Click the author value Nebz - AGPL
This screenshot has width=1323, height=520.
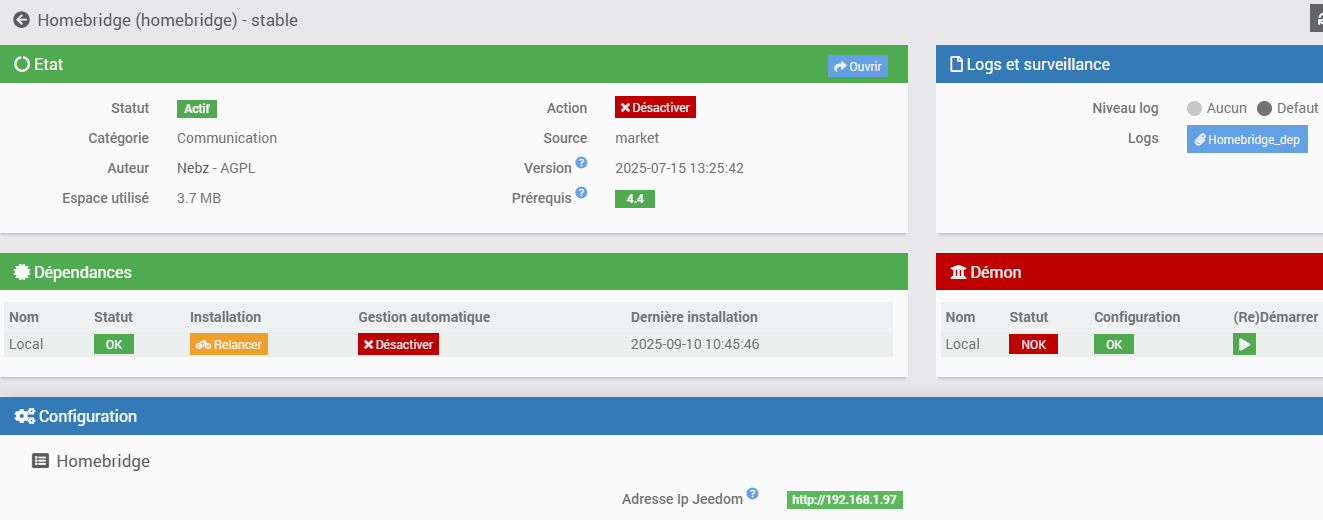point(216,168)
